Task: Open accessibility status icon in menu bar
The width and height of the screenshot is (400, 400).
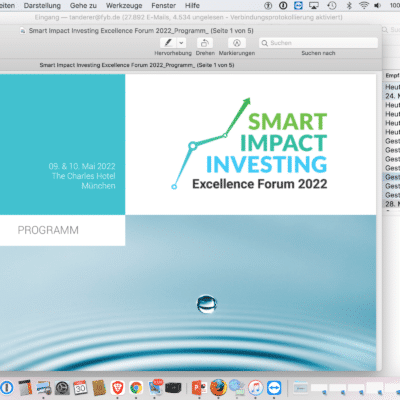Action: (x=268, y=5)
